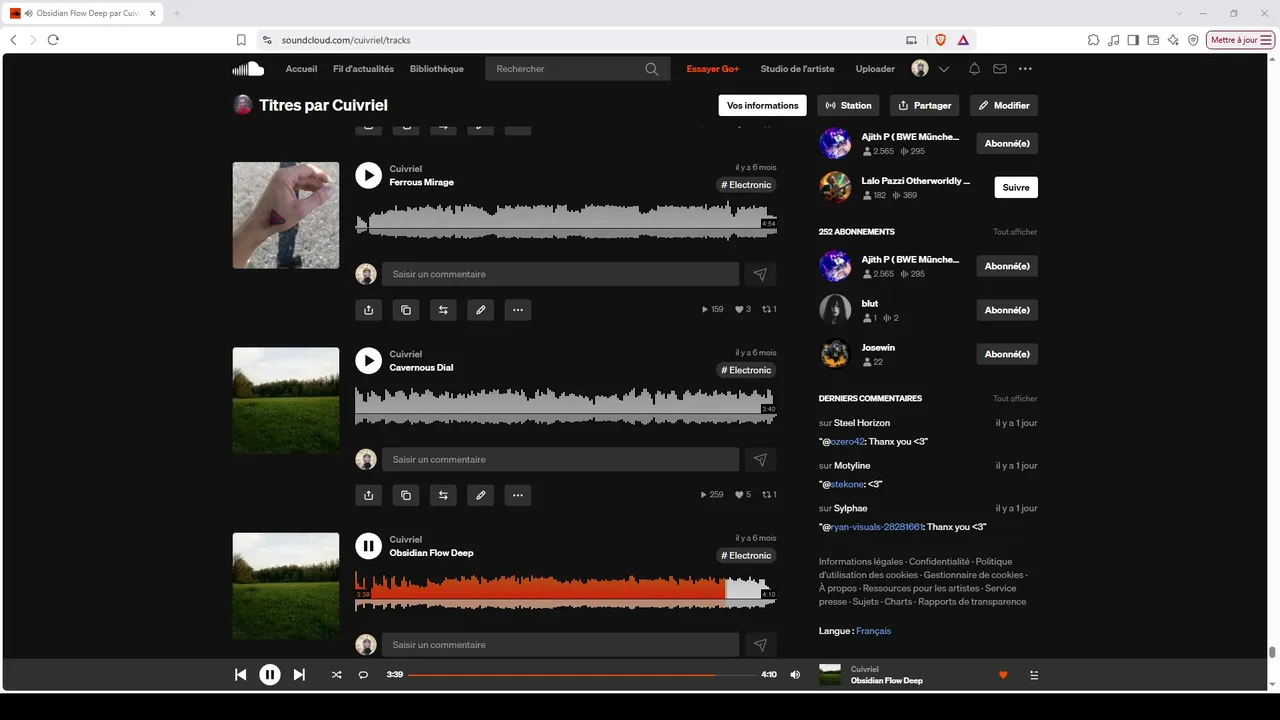Click the Obsidian Flow Deep comment field
The image size is (1280, 720).
(561, 645)
